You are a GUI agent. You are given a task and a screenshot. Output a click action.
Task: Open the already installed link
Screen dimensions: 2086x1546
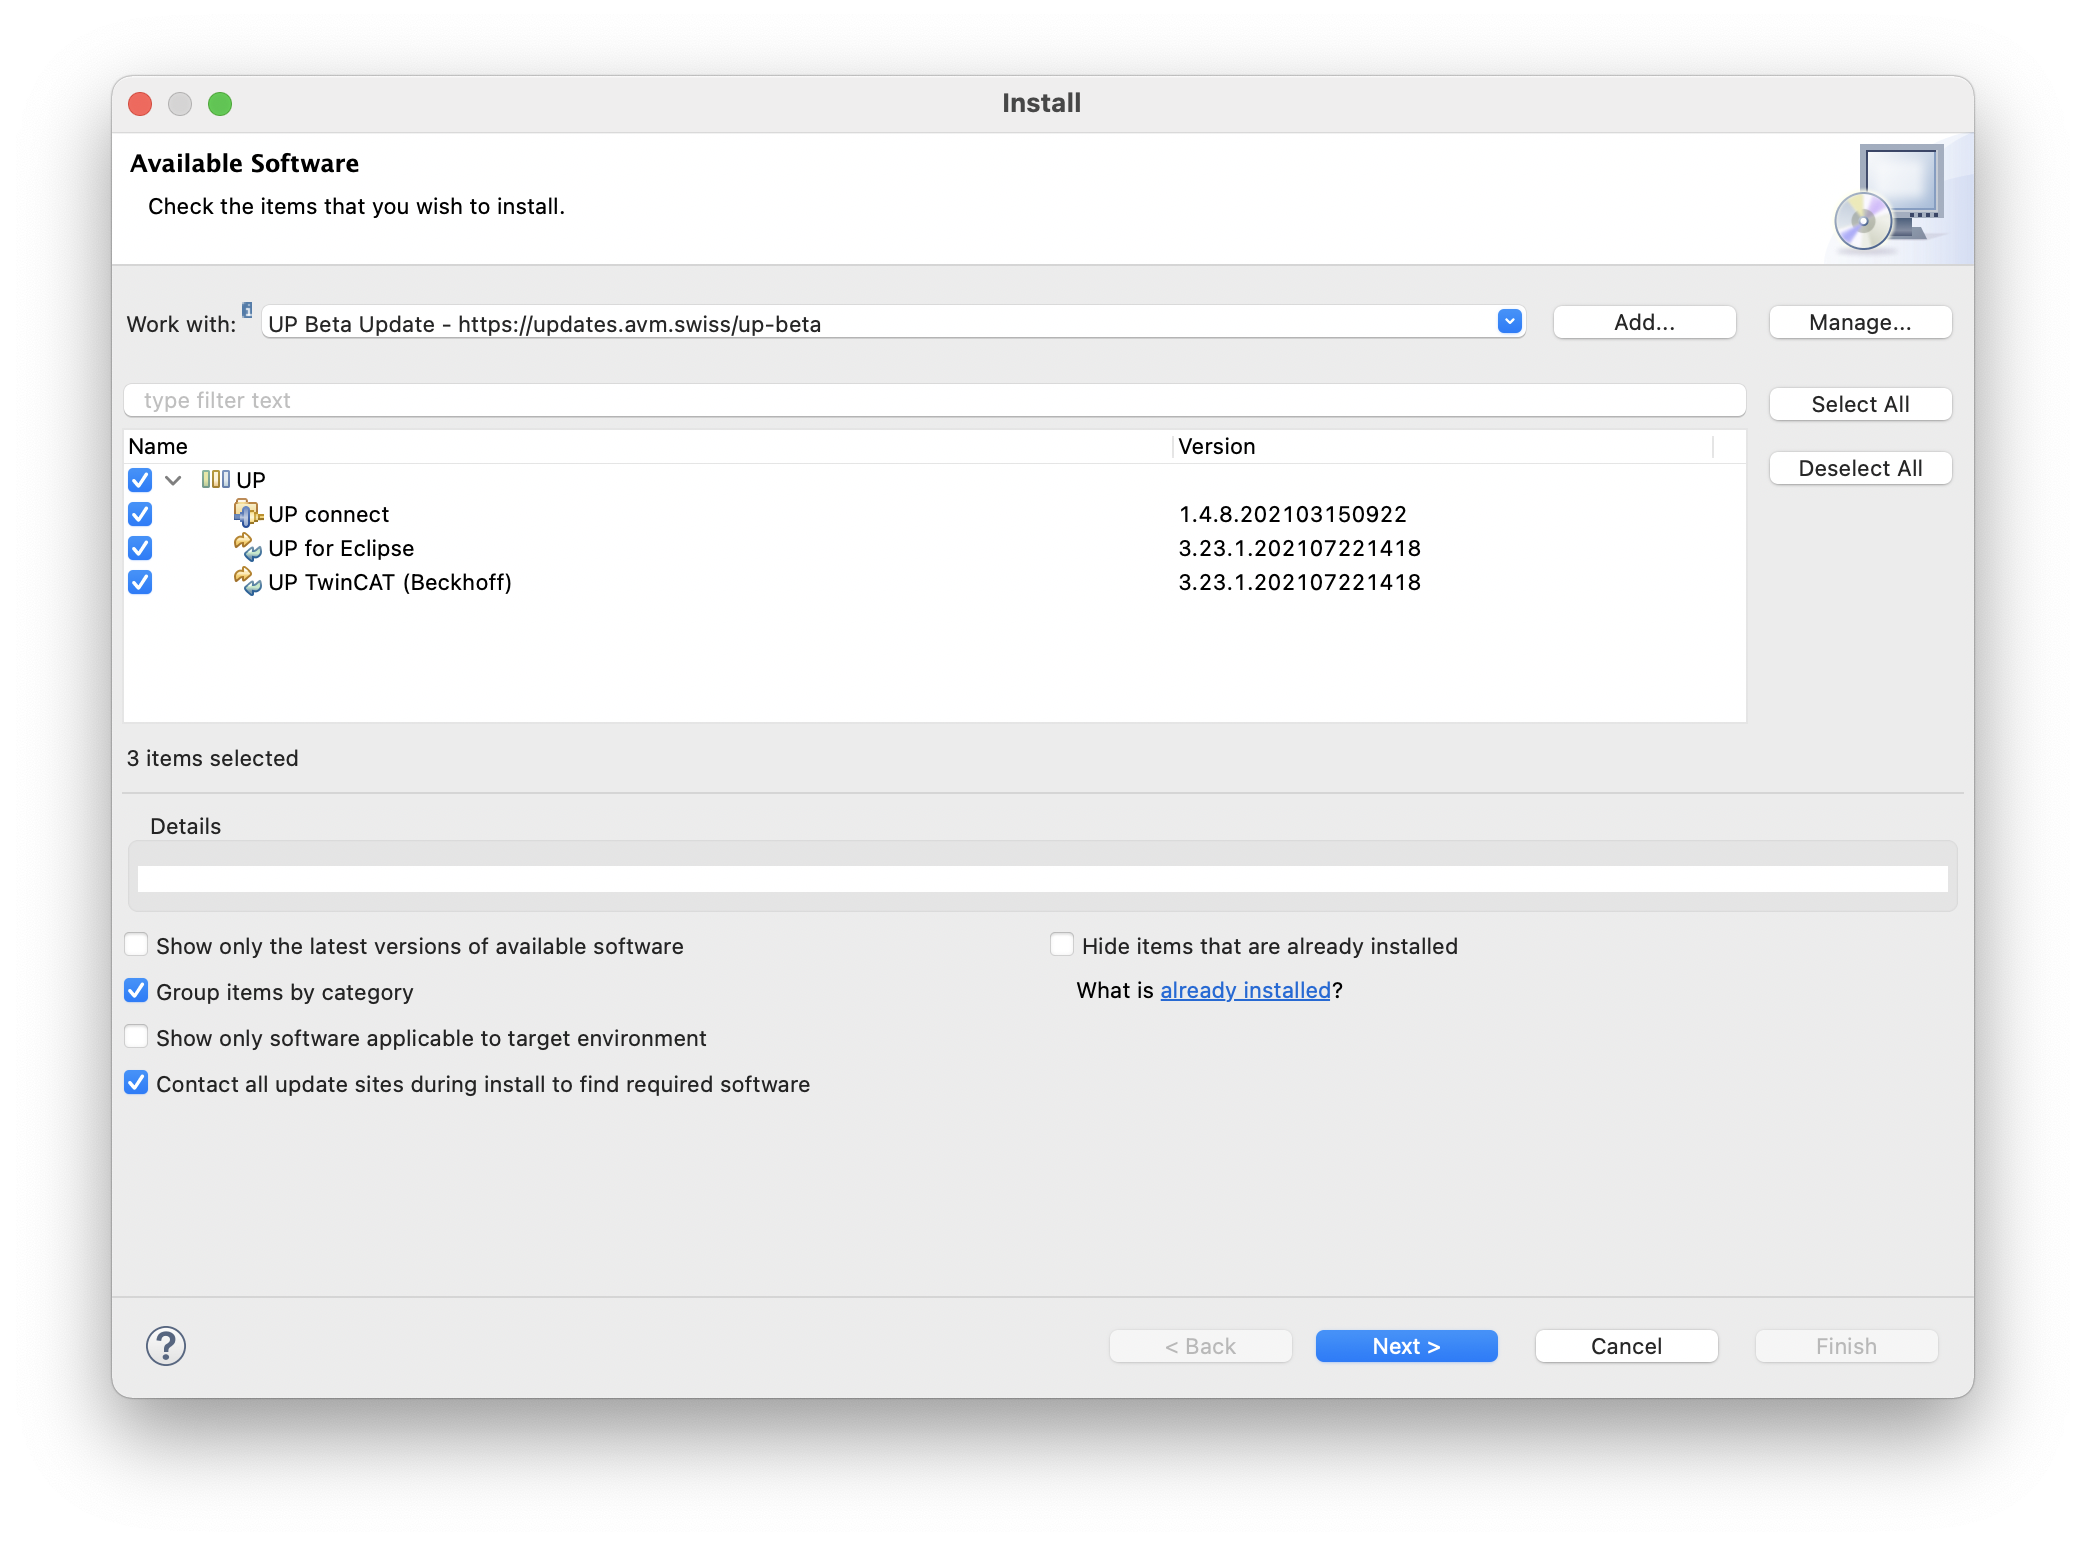(x=1245, y=991)
